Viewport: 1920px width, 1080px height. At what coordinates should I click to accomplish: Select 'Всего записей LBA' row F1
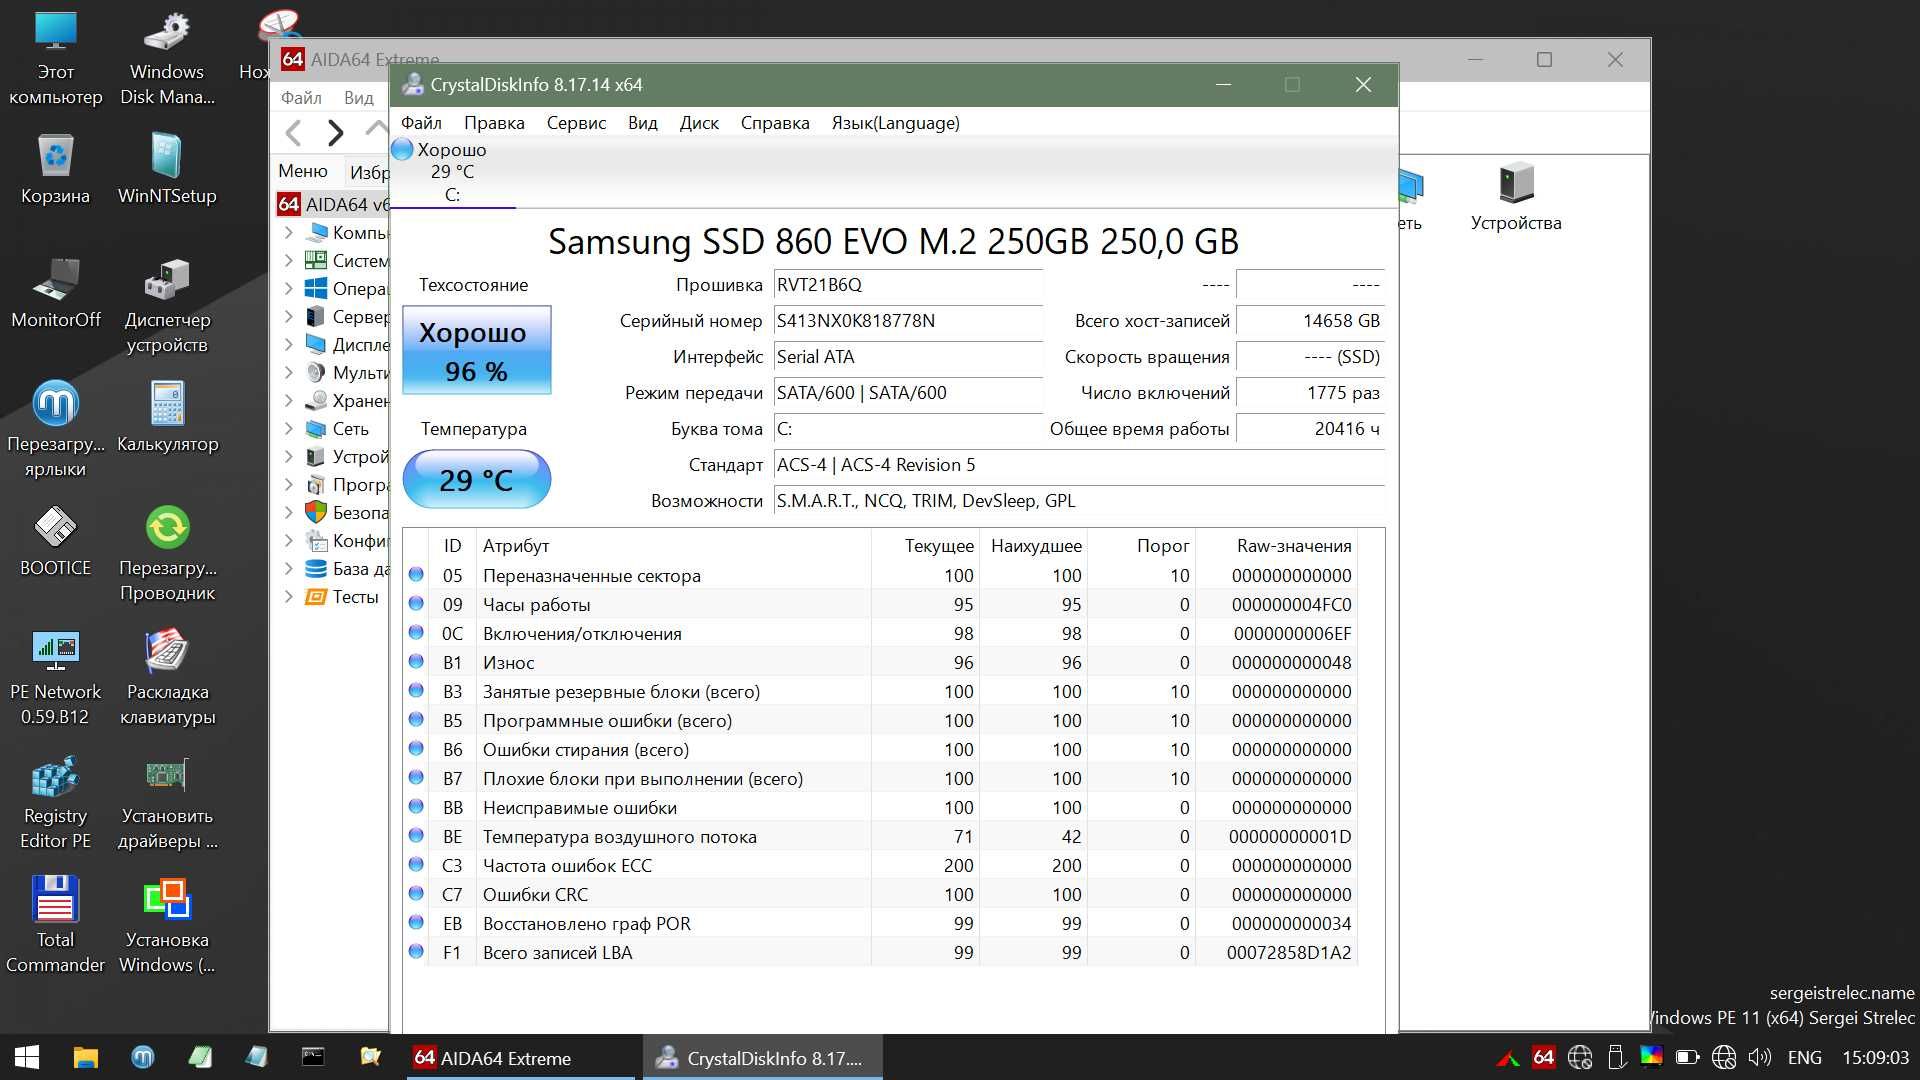[x=880, y=952]
